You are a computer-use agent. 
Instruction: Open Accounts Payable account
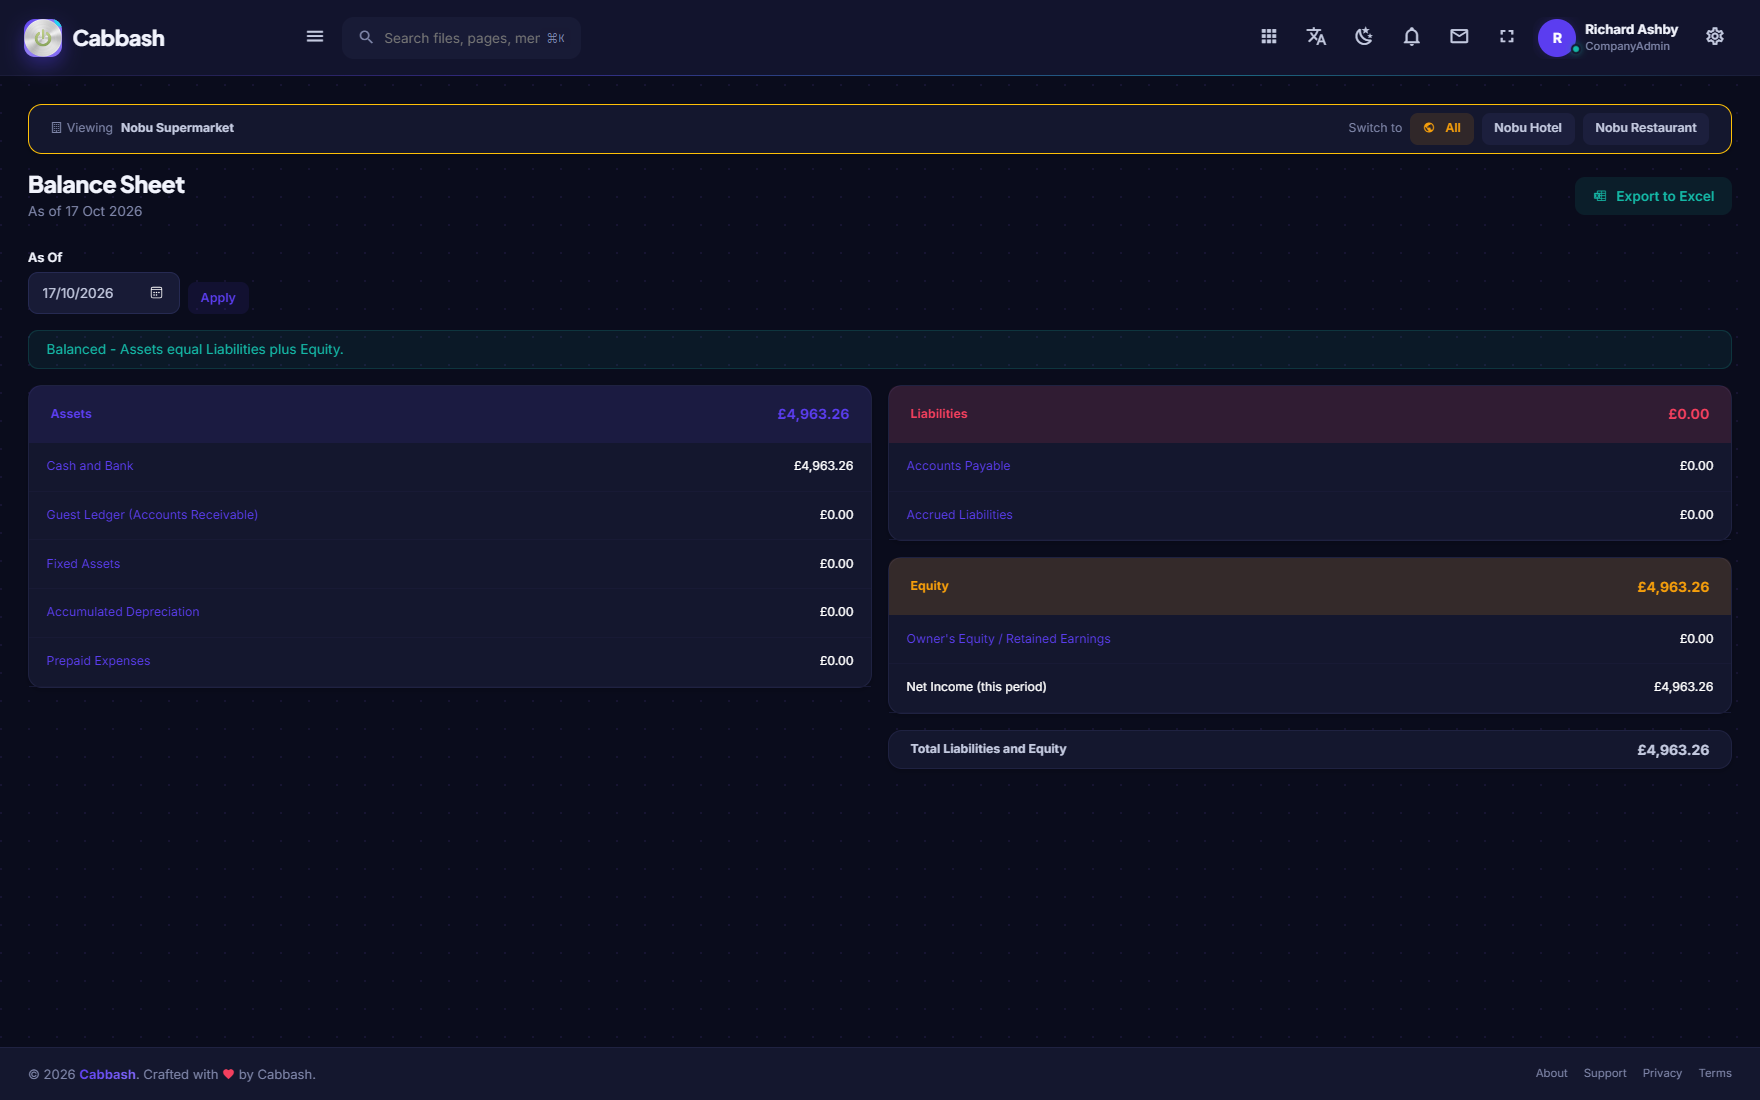(958, 466)
